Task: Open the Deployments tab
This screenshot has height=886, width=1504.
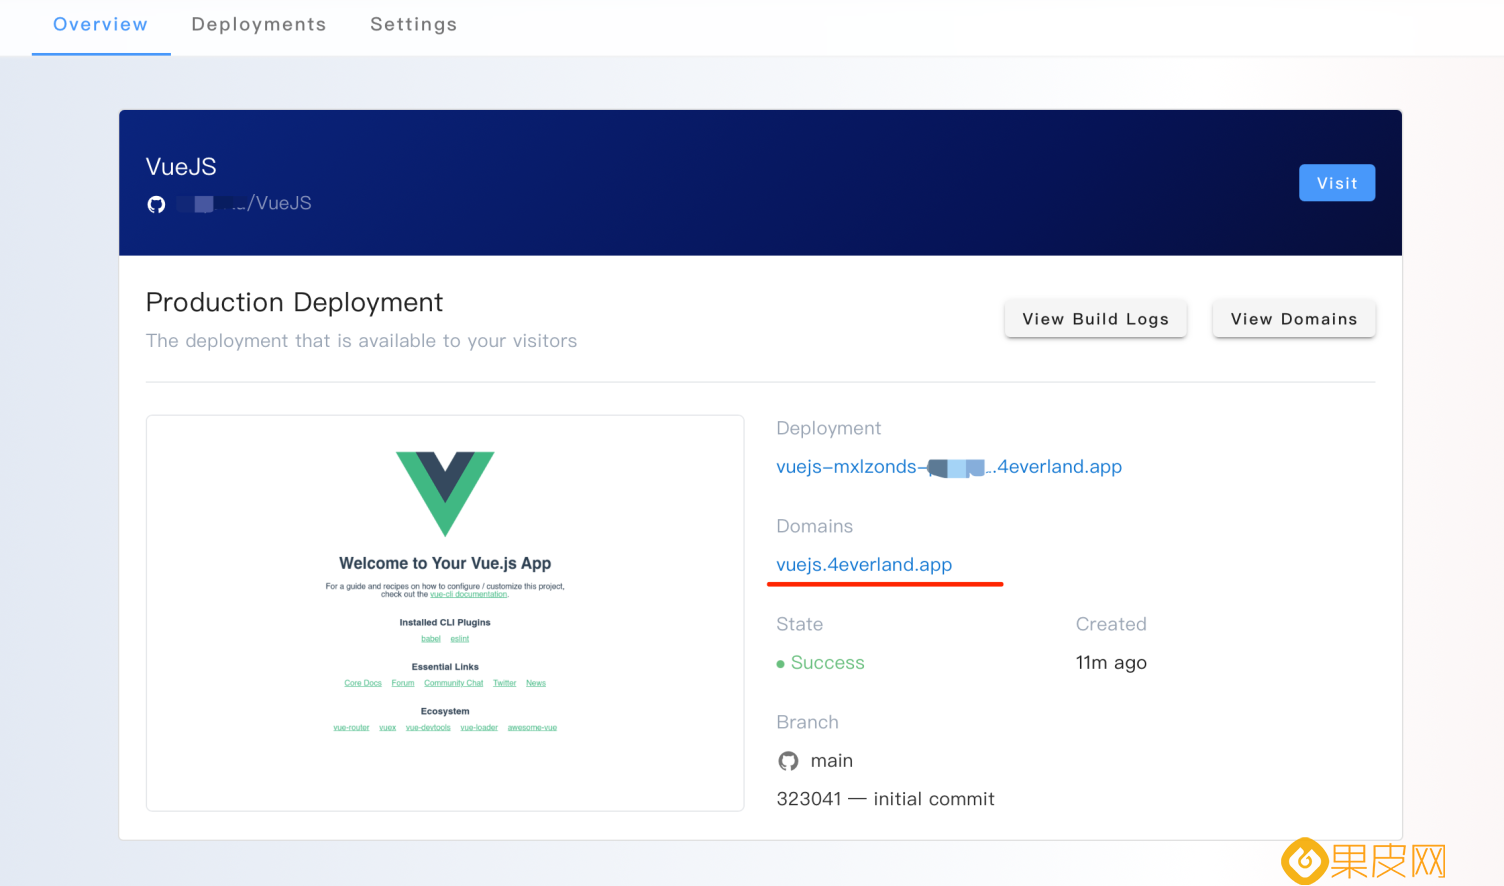Action: [x=259, y=25]
